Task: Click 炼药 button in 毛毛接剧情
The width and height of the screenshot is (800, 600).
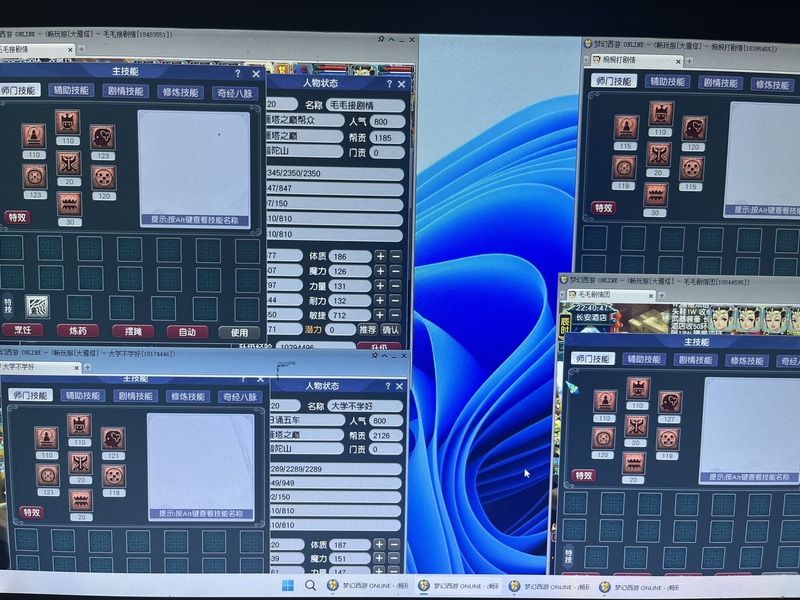Action: tap(78, 331)
